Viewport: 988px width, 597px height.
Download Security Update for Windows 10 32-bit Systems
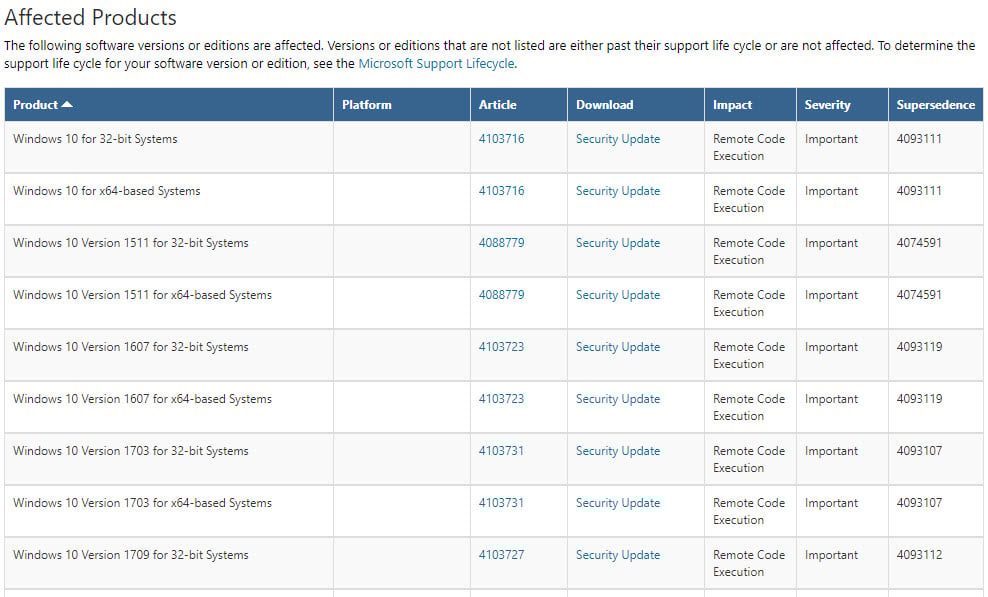pos(618,139)
